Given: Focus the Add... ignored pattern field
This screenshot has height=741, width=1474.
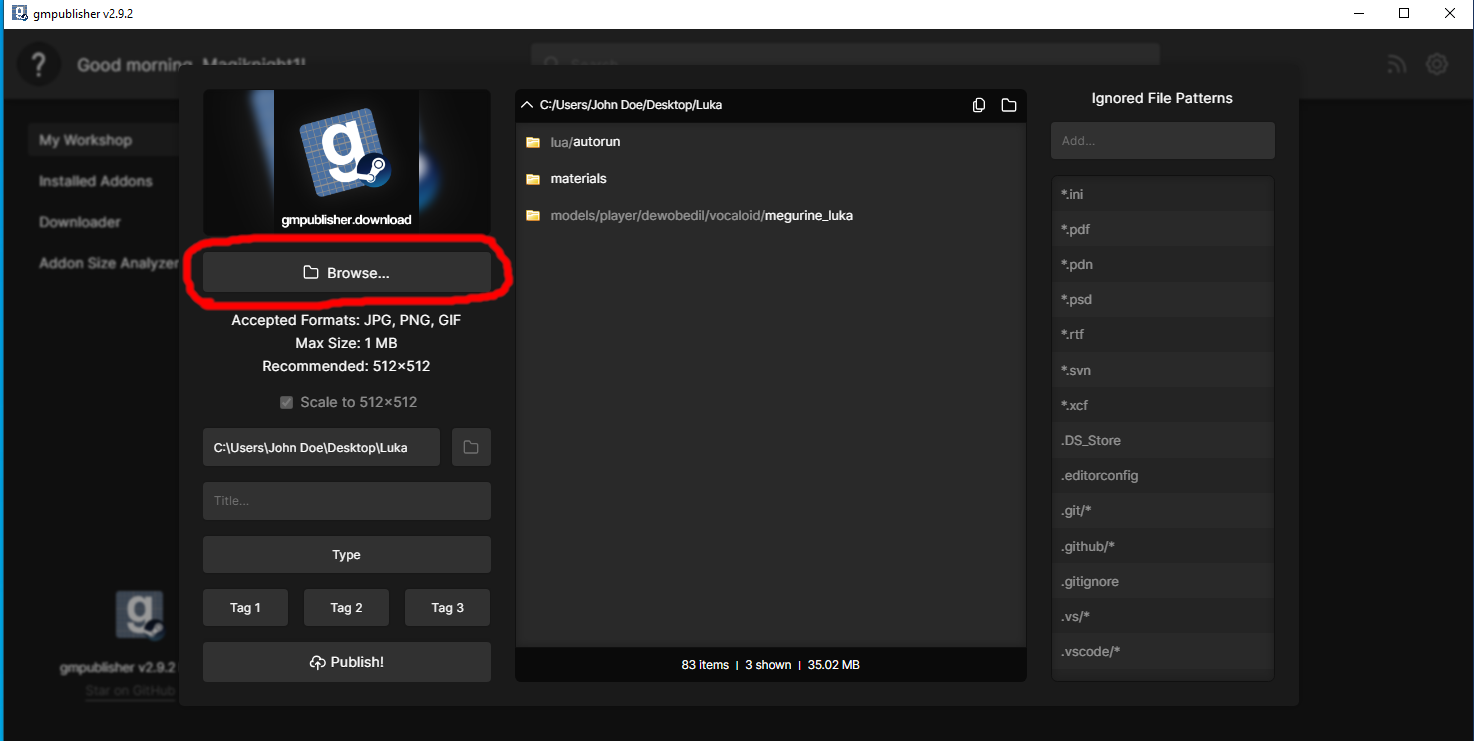Looking at the screenshot, I should pos(1163,141).
